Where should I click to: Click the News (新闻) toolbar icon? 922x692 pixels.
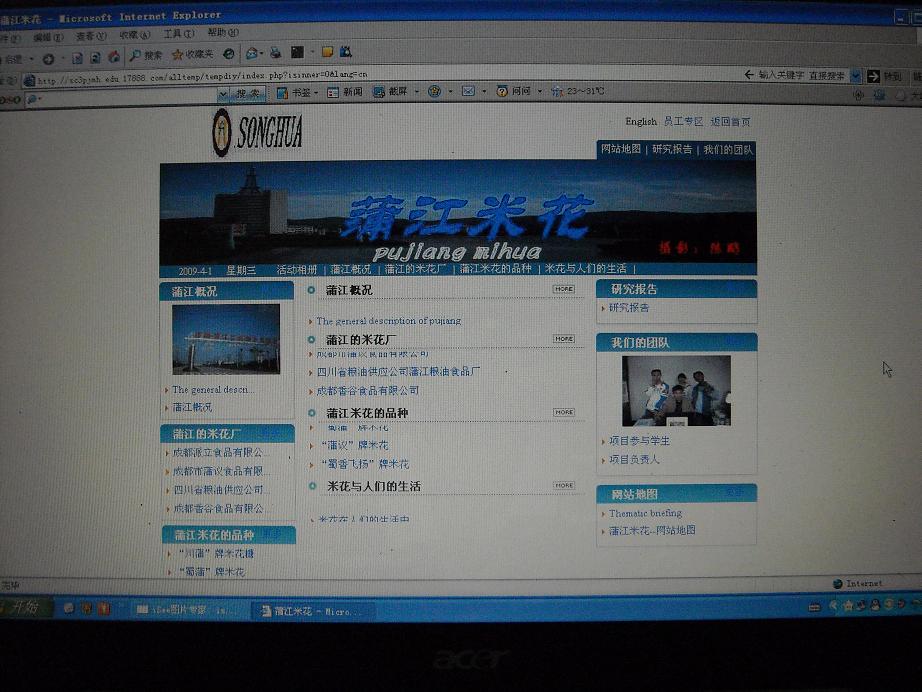(346, 92)
